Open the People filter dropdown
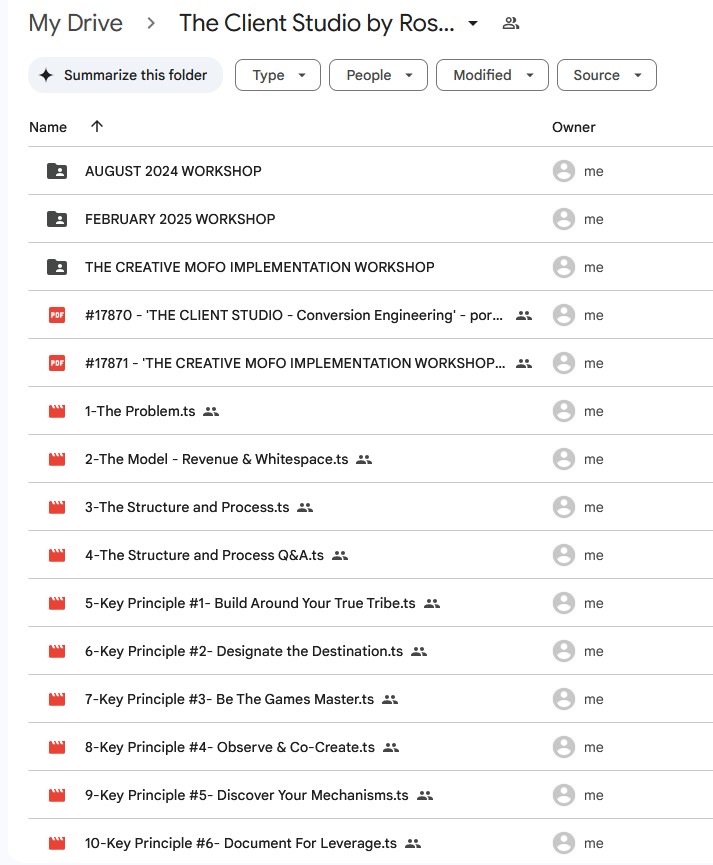Image resolution: width=713 pixels, height=865 pixels. [378, 75]
